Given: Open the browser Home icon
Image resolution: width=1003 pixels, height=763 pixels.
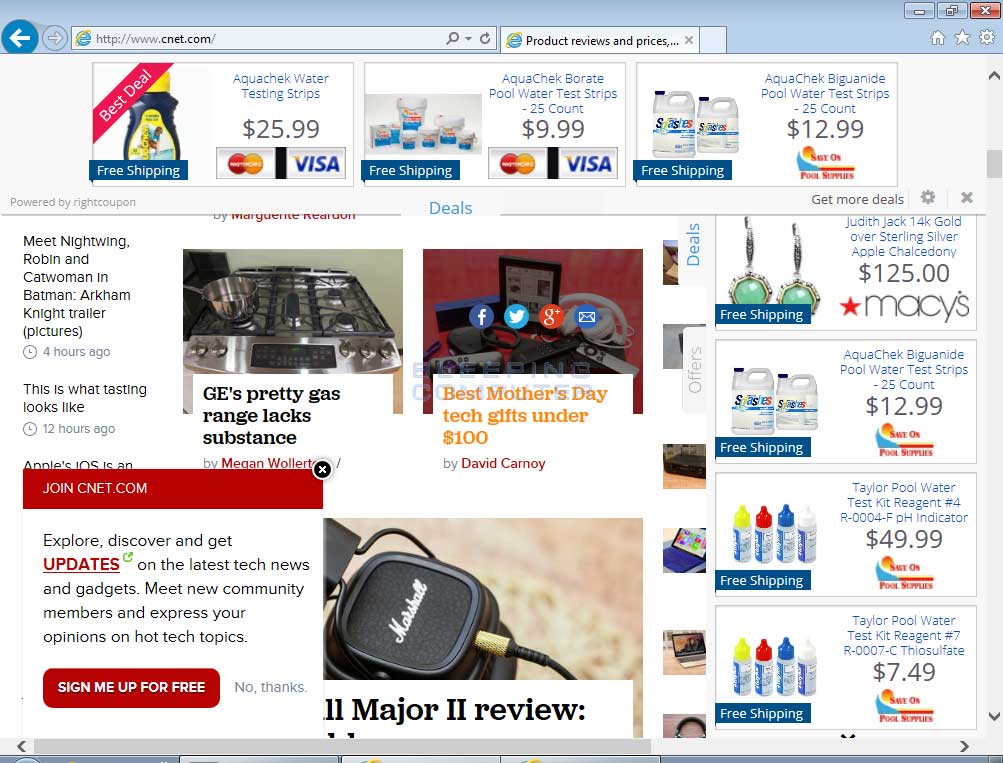Looking at the screenshot, I should [x=937, y=38].
